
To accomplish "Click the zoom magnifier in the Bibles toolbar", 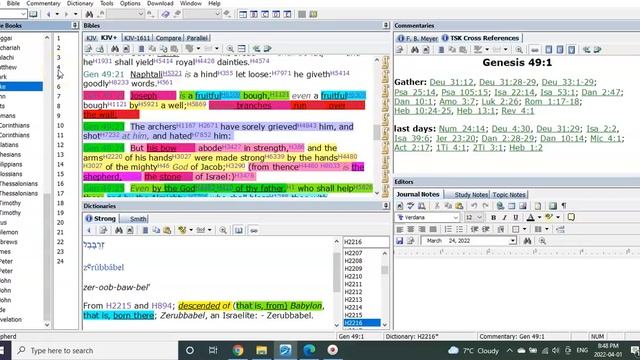I will coord(230,49).
